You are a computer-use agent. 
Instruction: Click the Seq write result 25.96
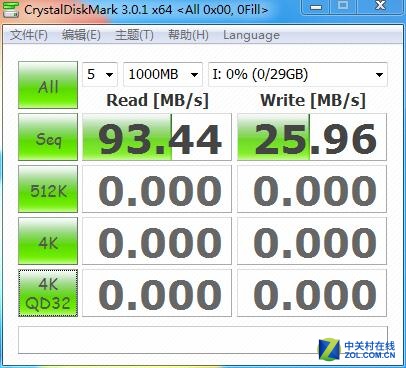click(312, 137)
